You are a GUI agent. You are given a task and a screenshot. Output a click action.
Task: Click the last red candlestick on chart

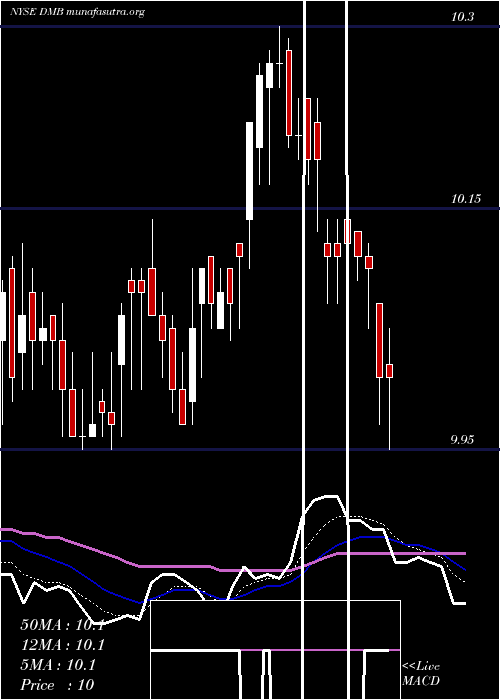[389, 371]
